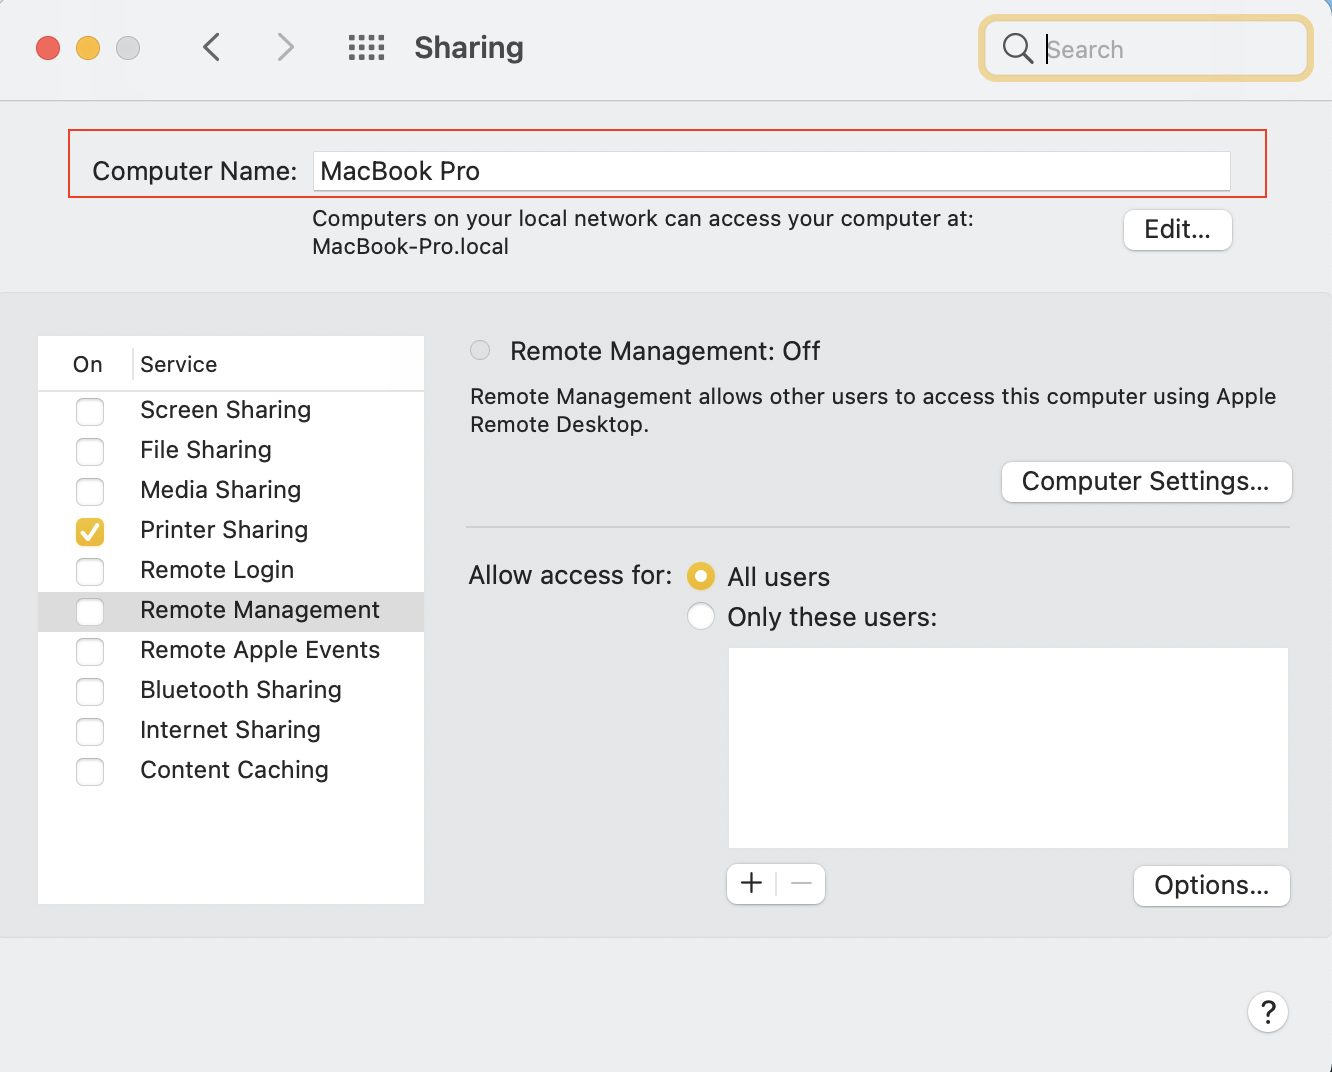Viewport: 1332px width, 1072px height.
Task: Select Bluetooth Sharing in service list
Action: pos(241,690)
